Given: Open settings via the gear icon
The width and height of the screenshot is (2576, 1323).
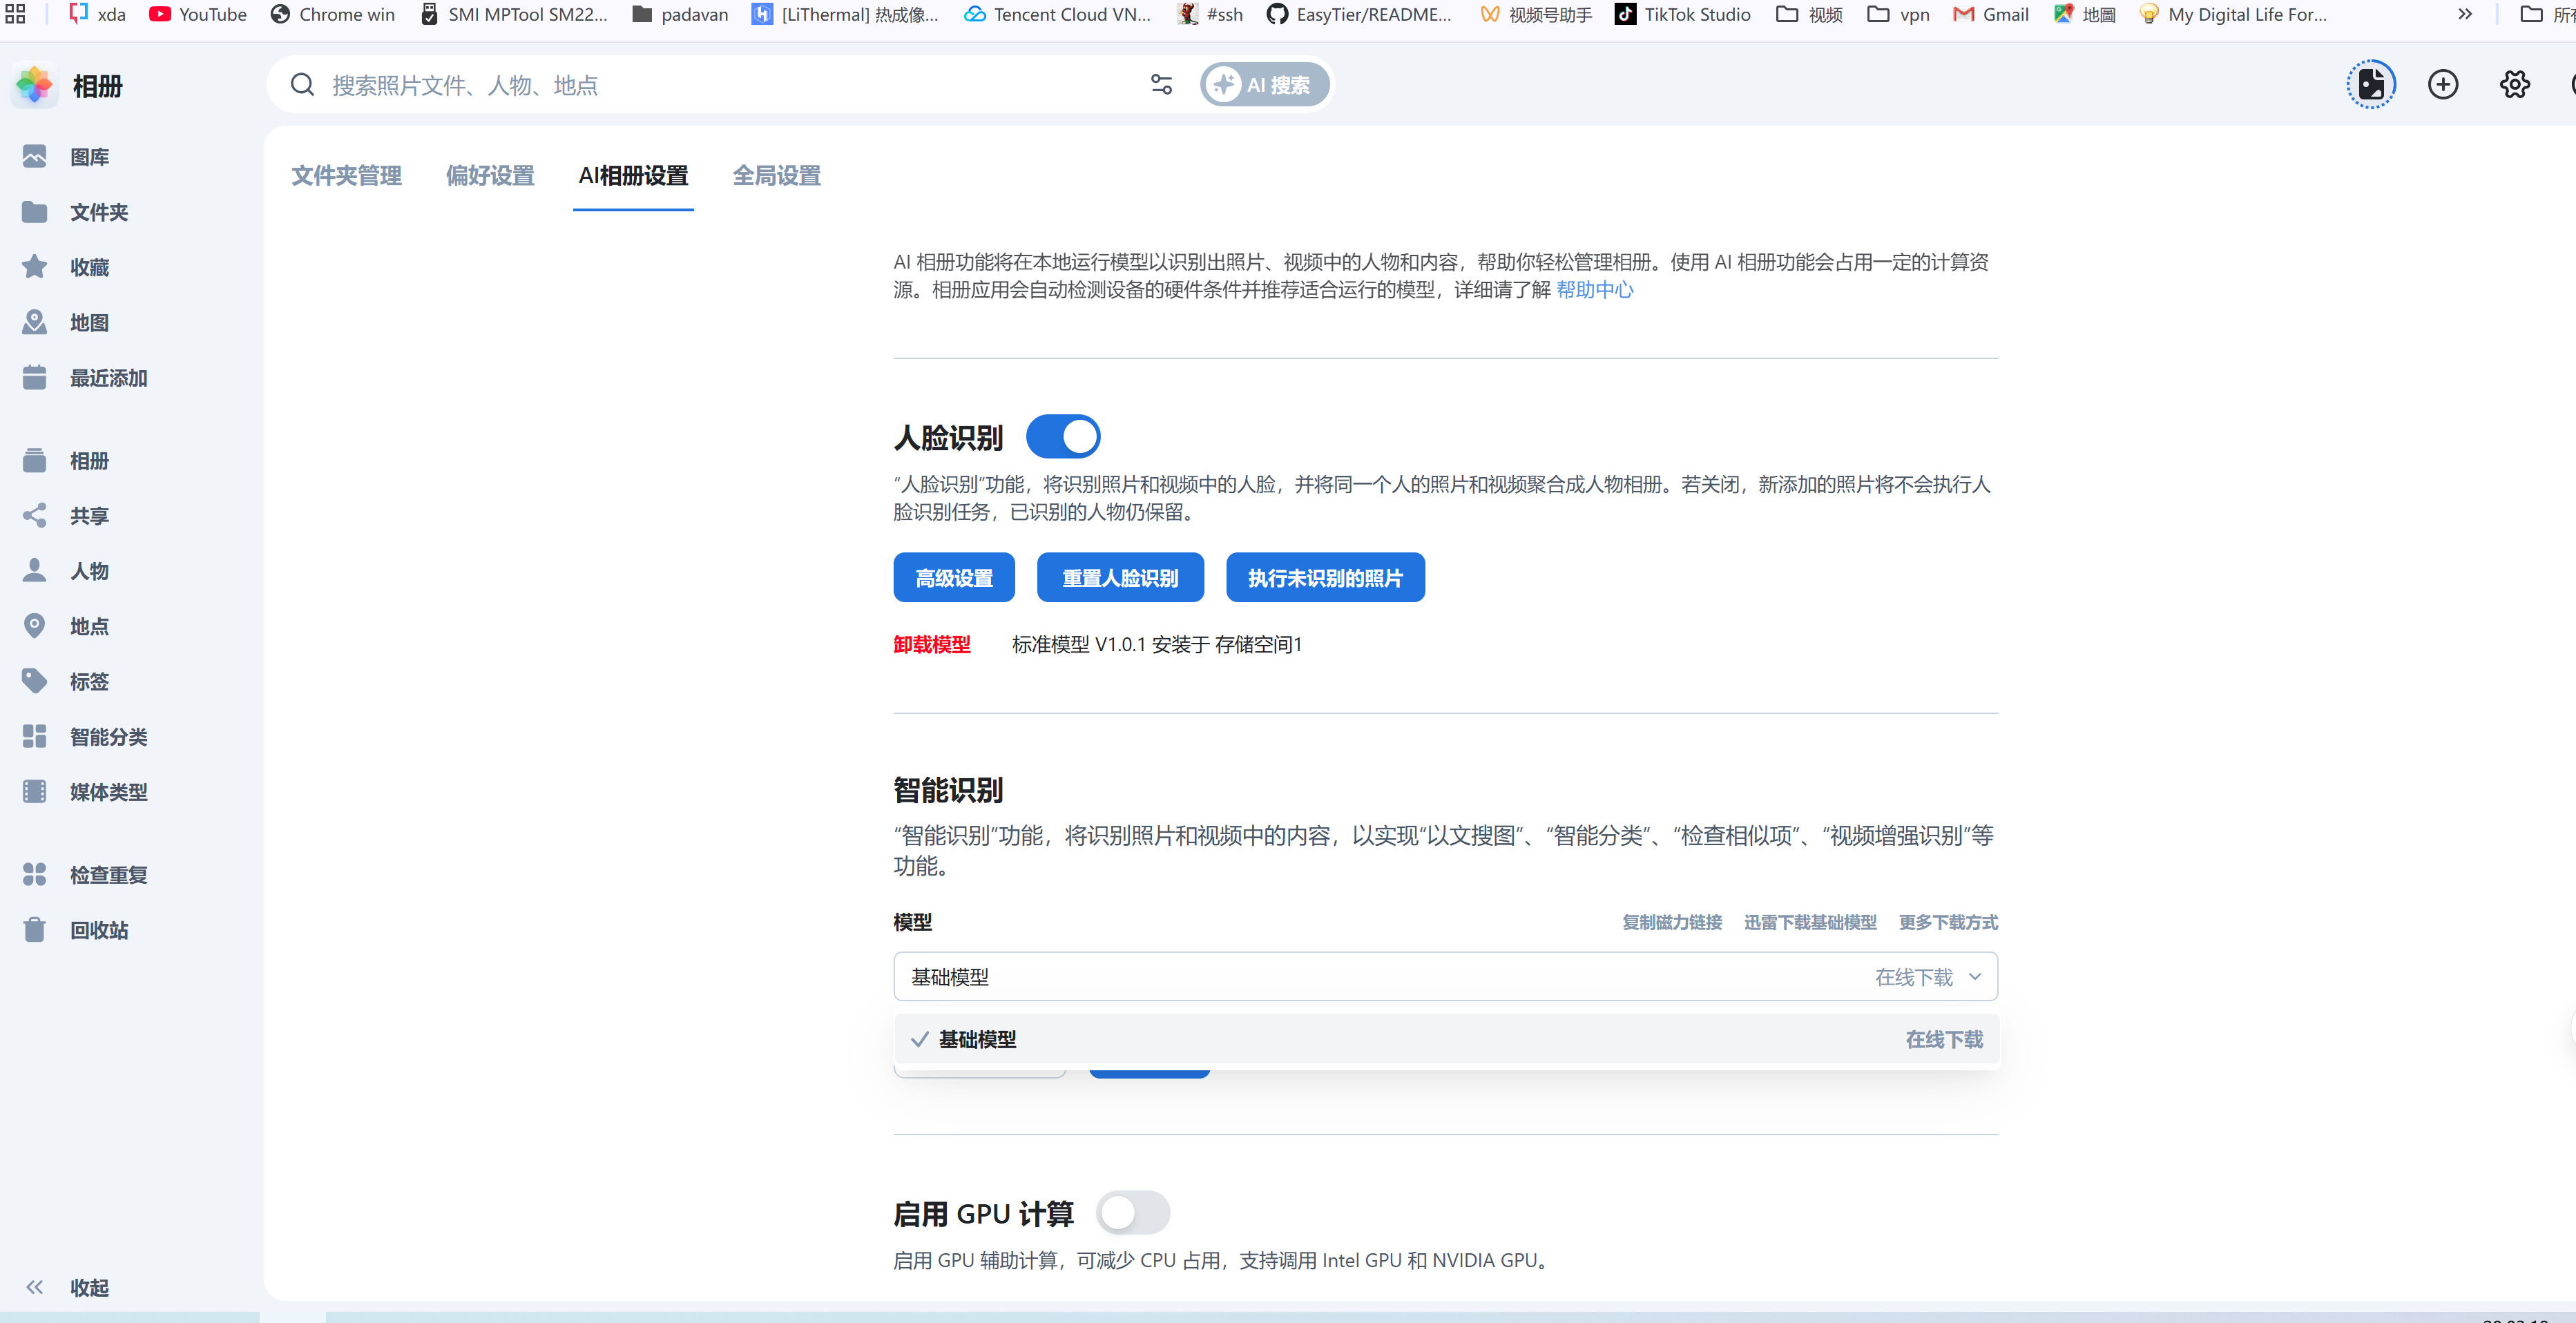Looking at the screenshot, I should point(2514,85).
